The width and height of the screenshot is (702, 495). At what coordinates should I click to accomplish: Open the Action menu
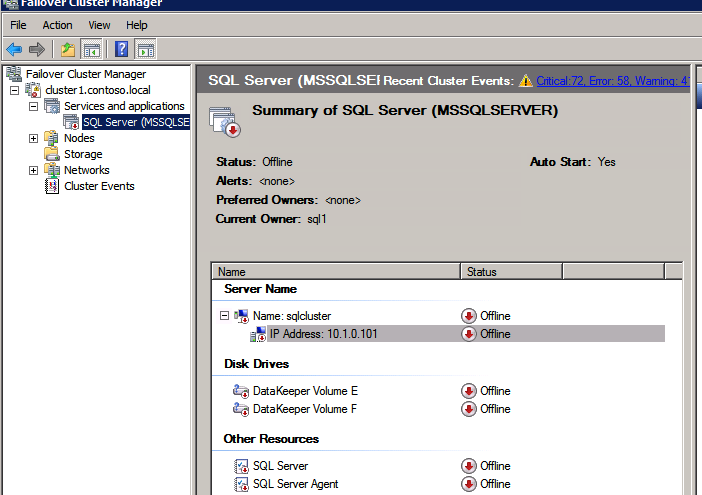[x=57, y=25]
